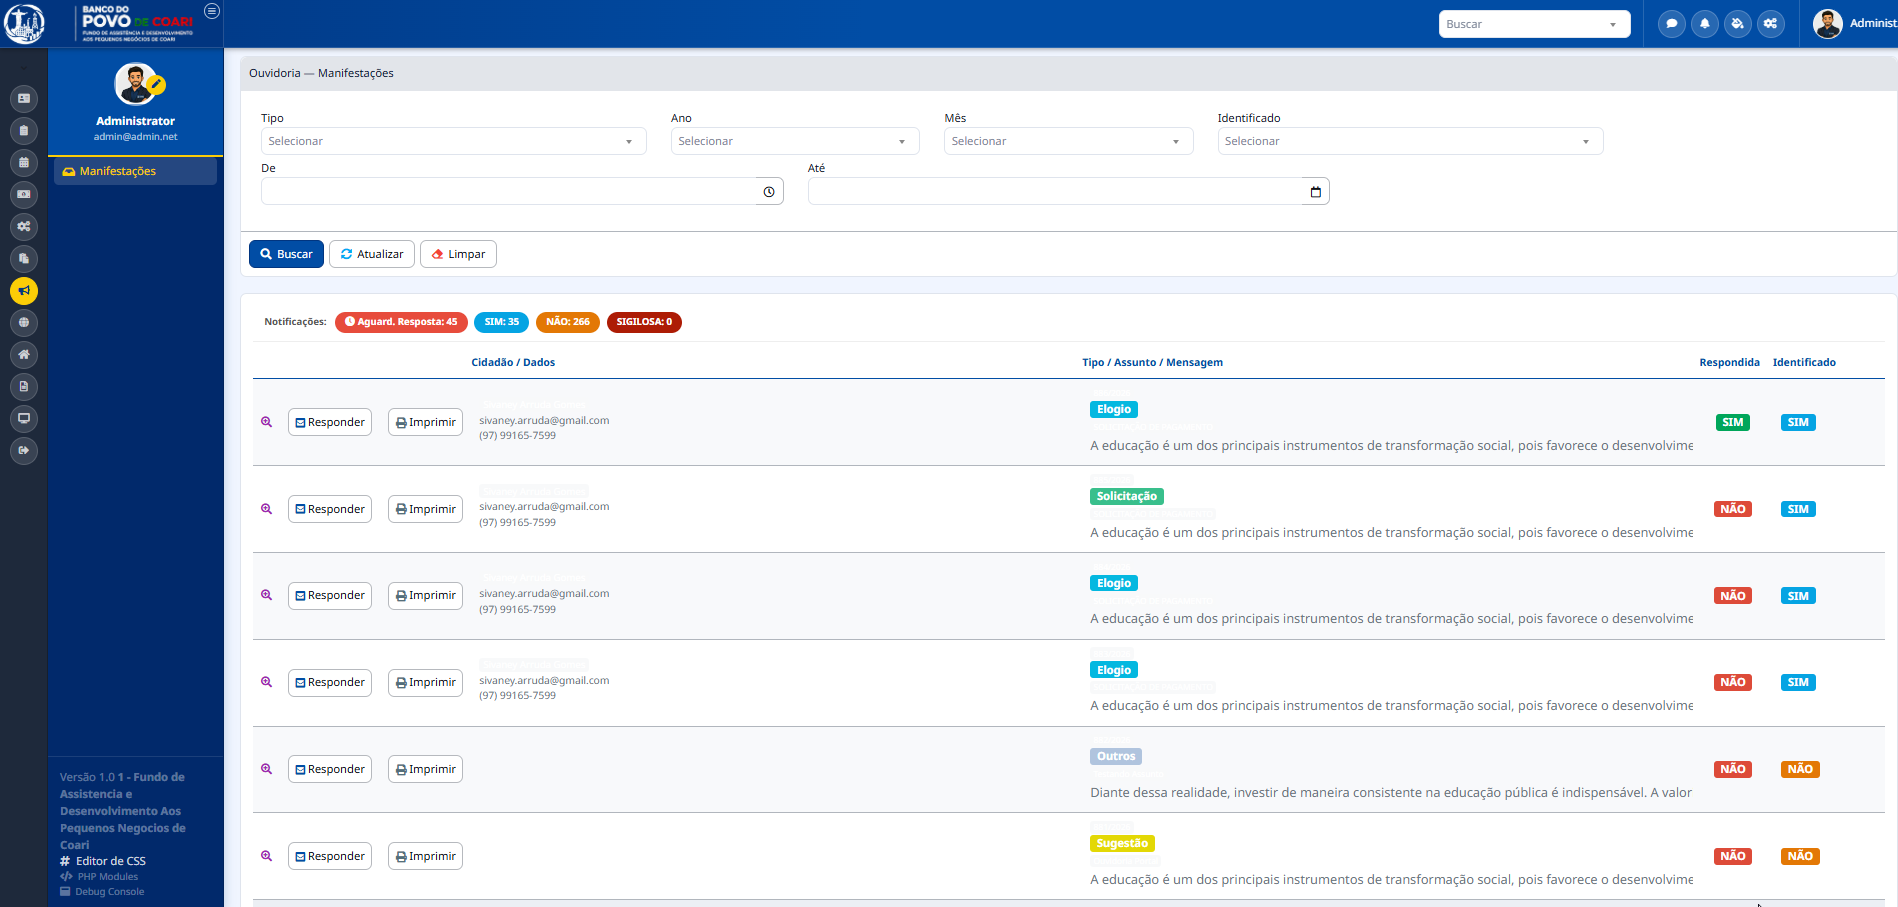The width and height of the screenshot is (1898, 907).
Task: Click the Respondida column header
Action: pos(1729,362)
